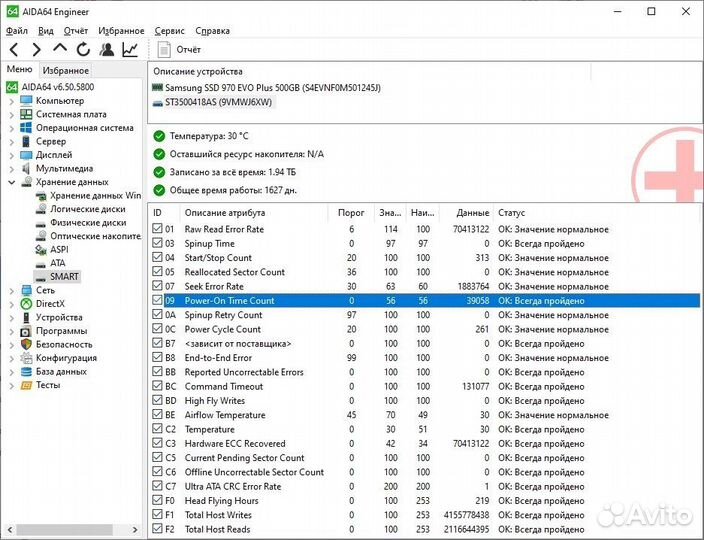
Task: Click the tree scrollbar right arrow
Action: [x=135, y=530]
